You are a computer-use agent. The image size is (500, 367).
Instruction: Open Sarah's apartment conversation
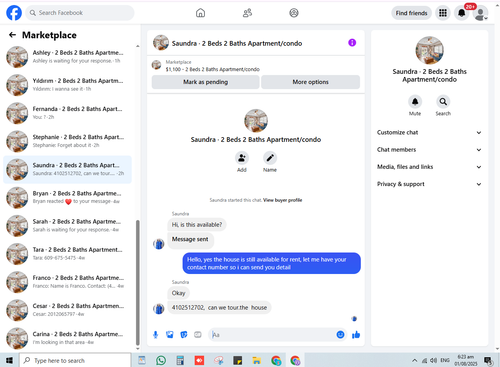(x=67, y=226)
